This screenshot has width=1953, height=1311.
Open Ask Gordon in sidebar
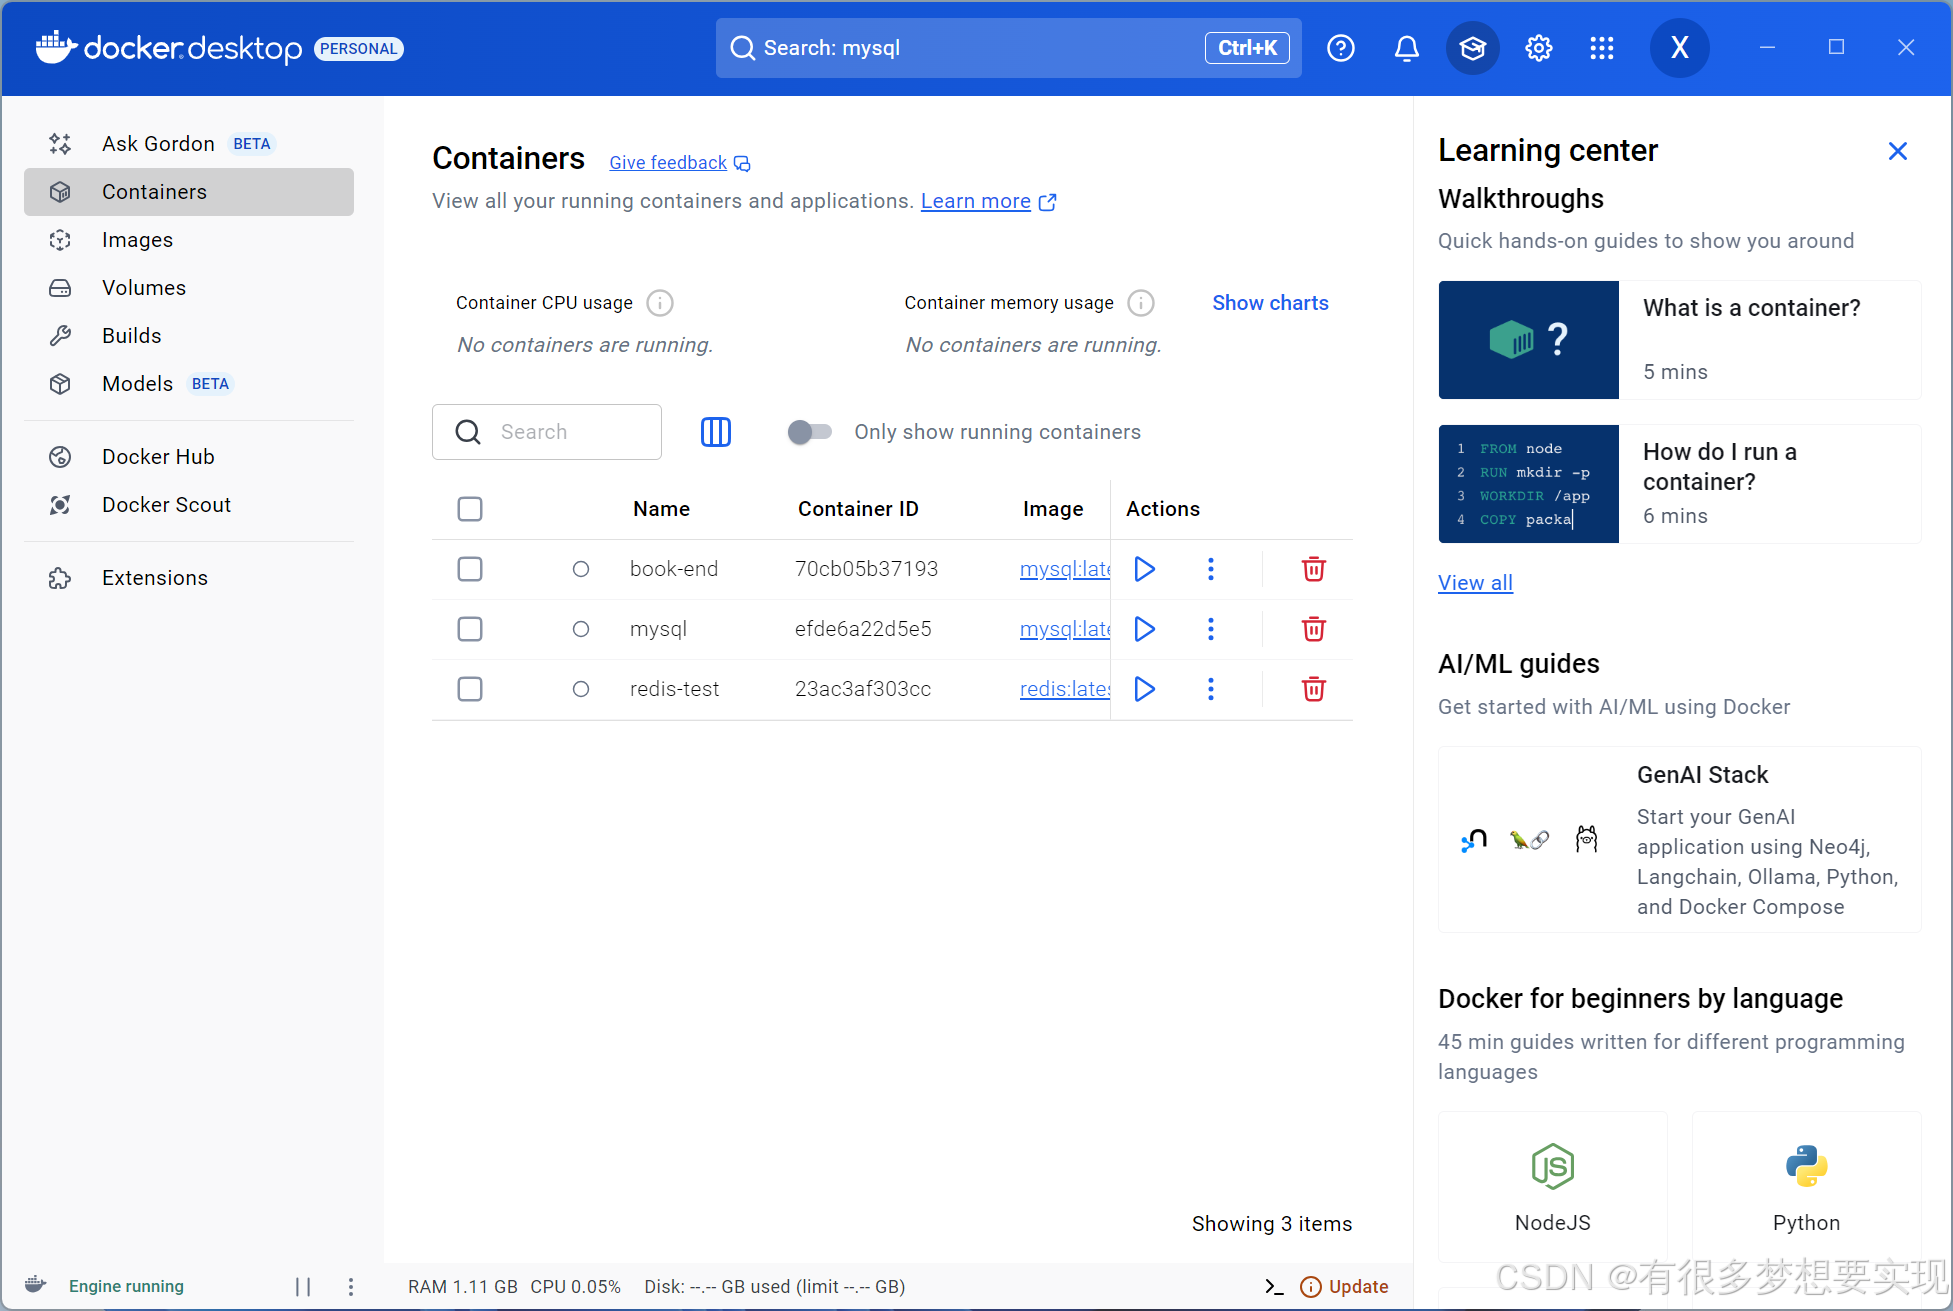pyautogui.click(x=189, y=144)
